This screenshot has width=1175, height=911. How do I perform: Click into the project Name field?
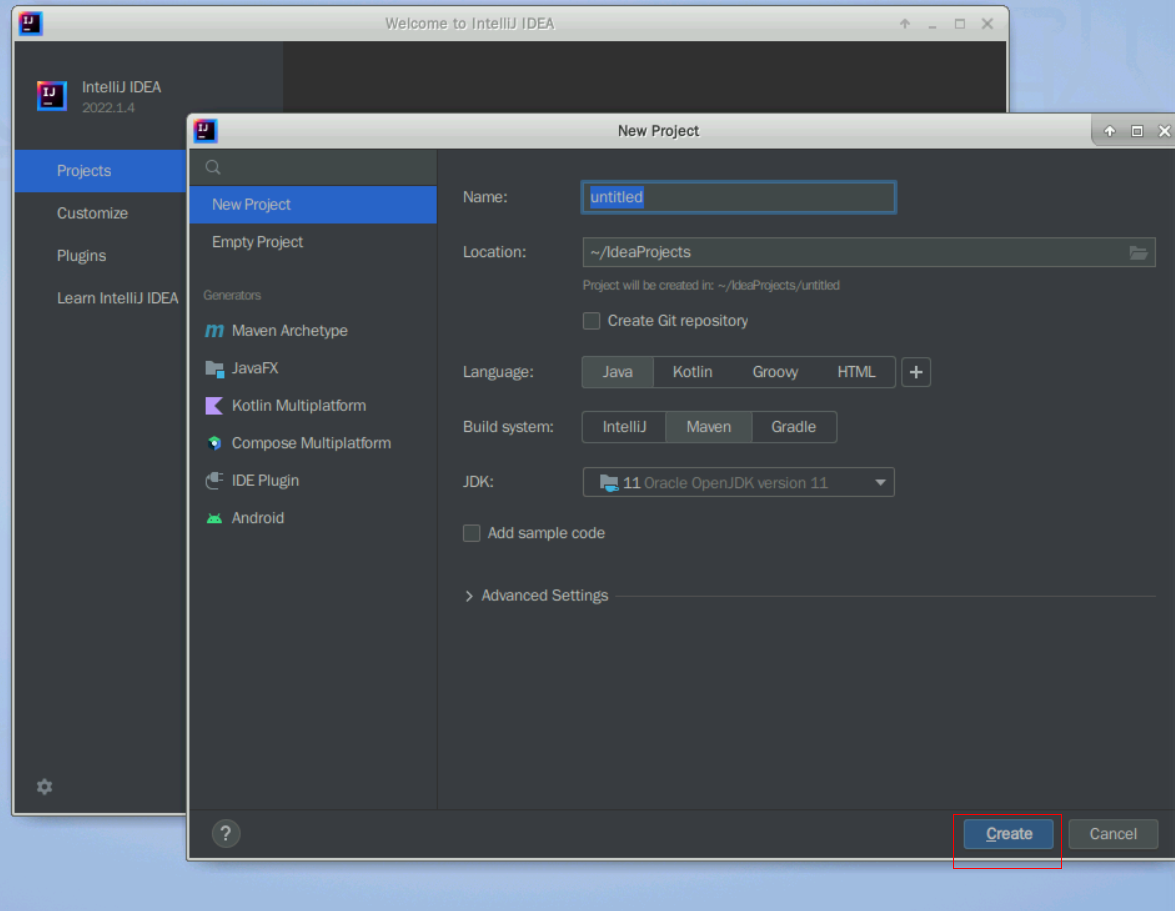[x=738, y=197]
